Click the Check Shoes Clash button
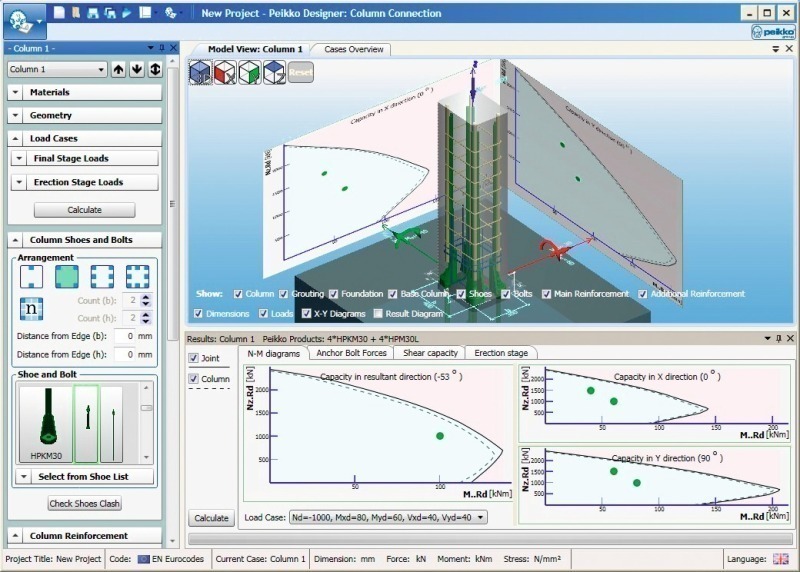This screenshot has height=572, width=800. [x=85, y=504]
